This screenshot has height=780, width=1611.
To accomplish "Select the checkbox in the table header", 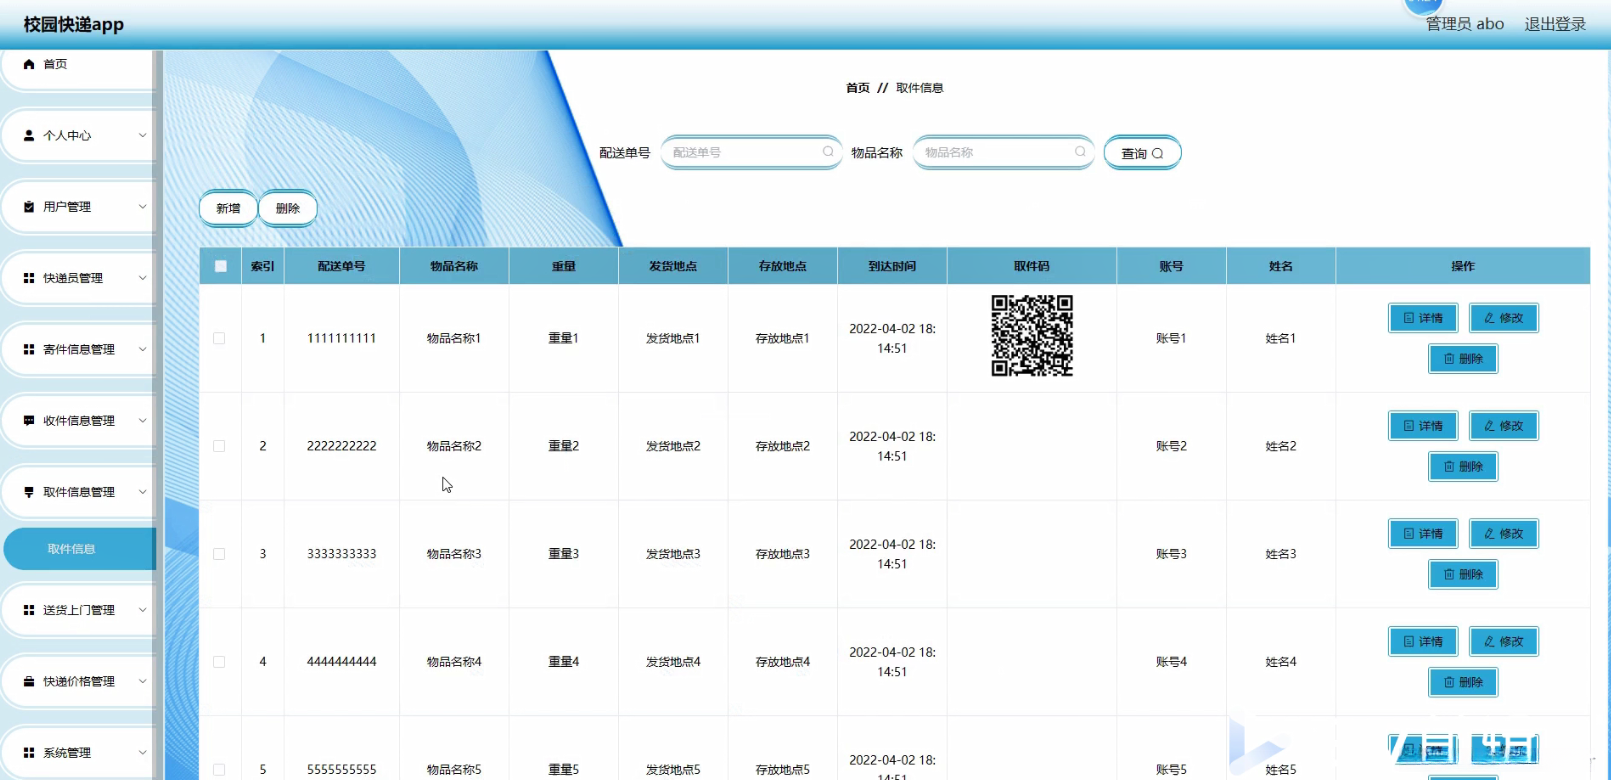I will pyautogui.click(x=221, y=266).
